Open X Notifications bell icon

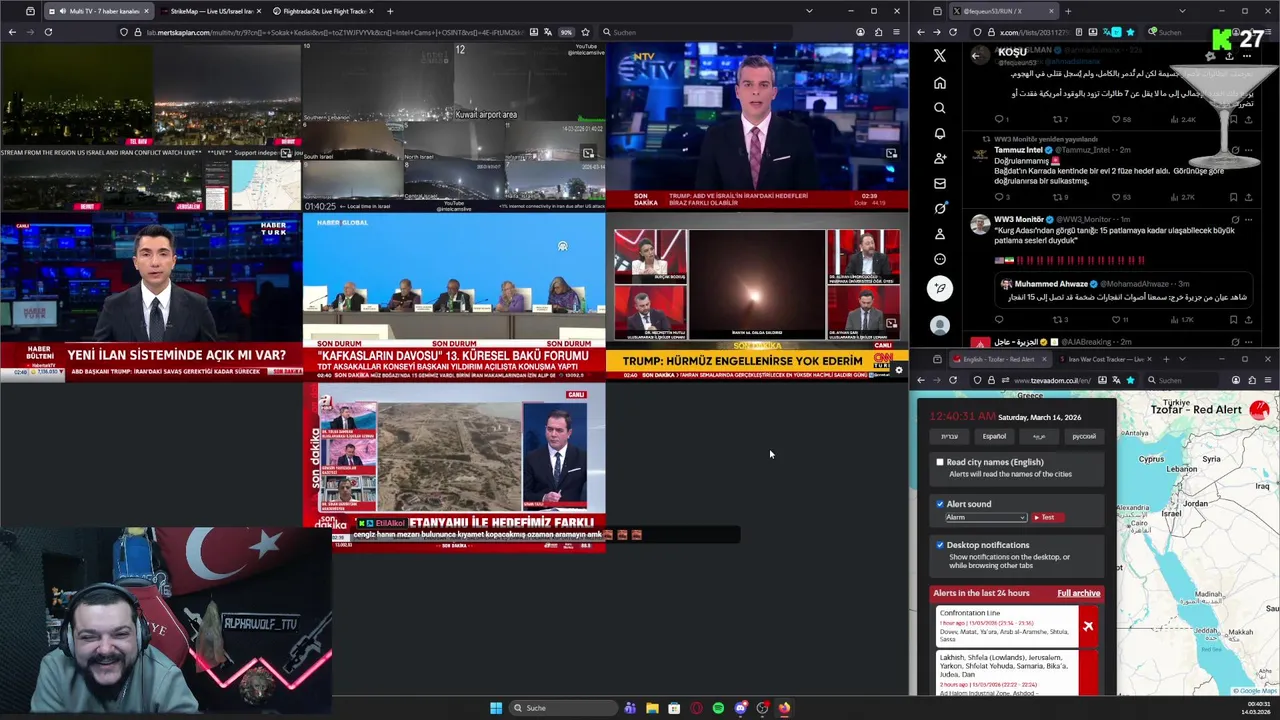coord(939,133)
